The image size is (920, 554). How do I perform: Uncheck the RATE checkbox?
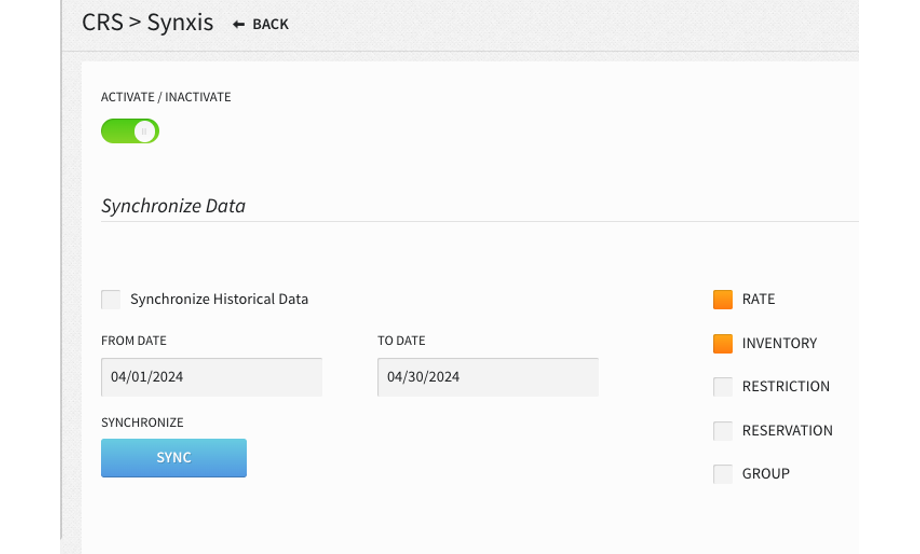tap(723, 299)
